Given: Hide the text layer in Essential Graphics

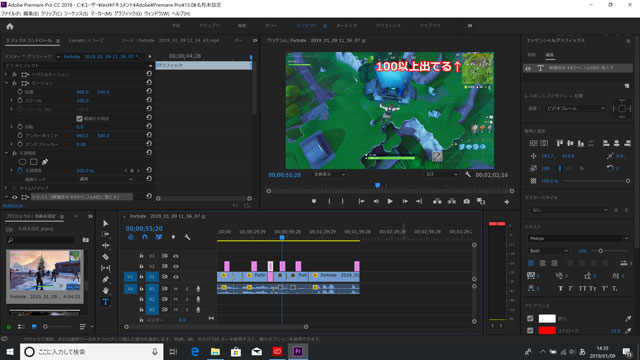Looking at the screenshot, I should 528,68.
